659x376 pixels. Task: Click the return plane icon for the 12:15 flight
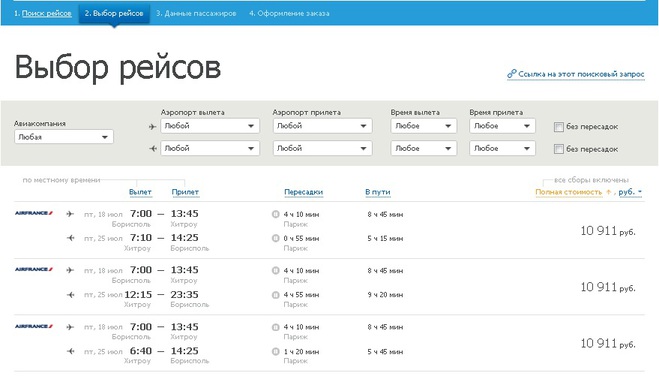[70, 295]
